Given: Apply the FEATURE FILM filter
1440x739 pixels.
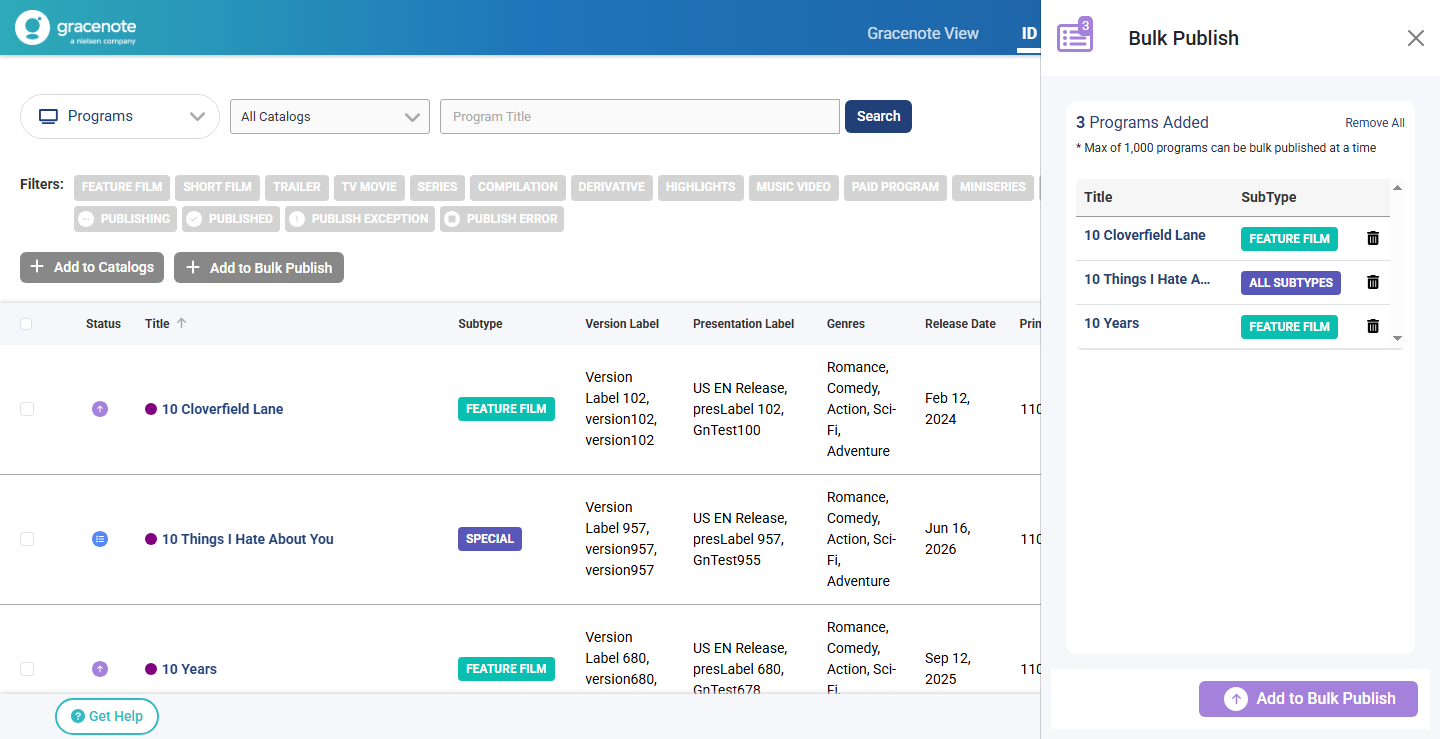Looking at the screenshot, I should coord(122,187).
